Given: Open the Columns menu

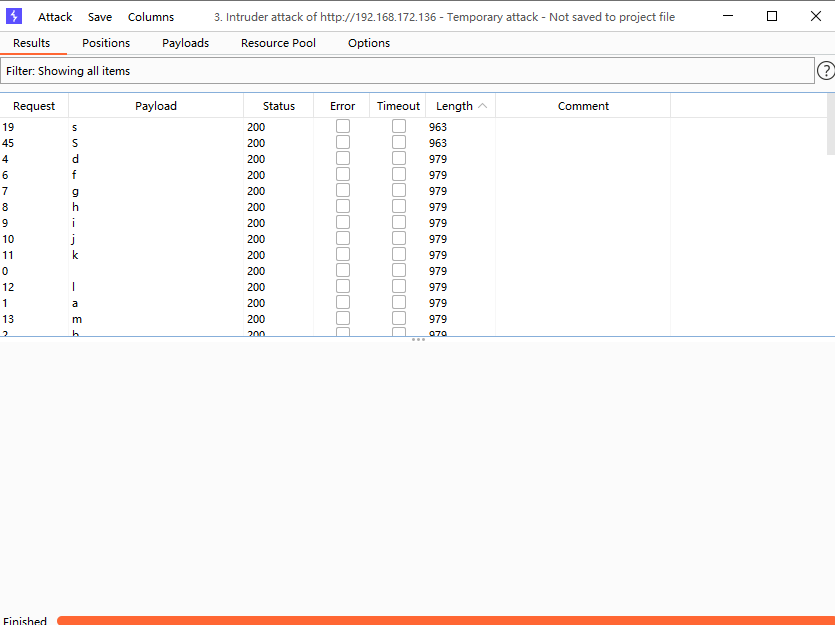Looking at the screenshot, I should pos(151,17).
